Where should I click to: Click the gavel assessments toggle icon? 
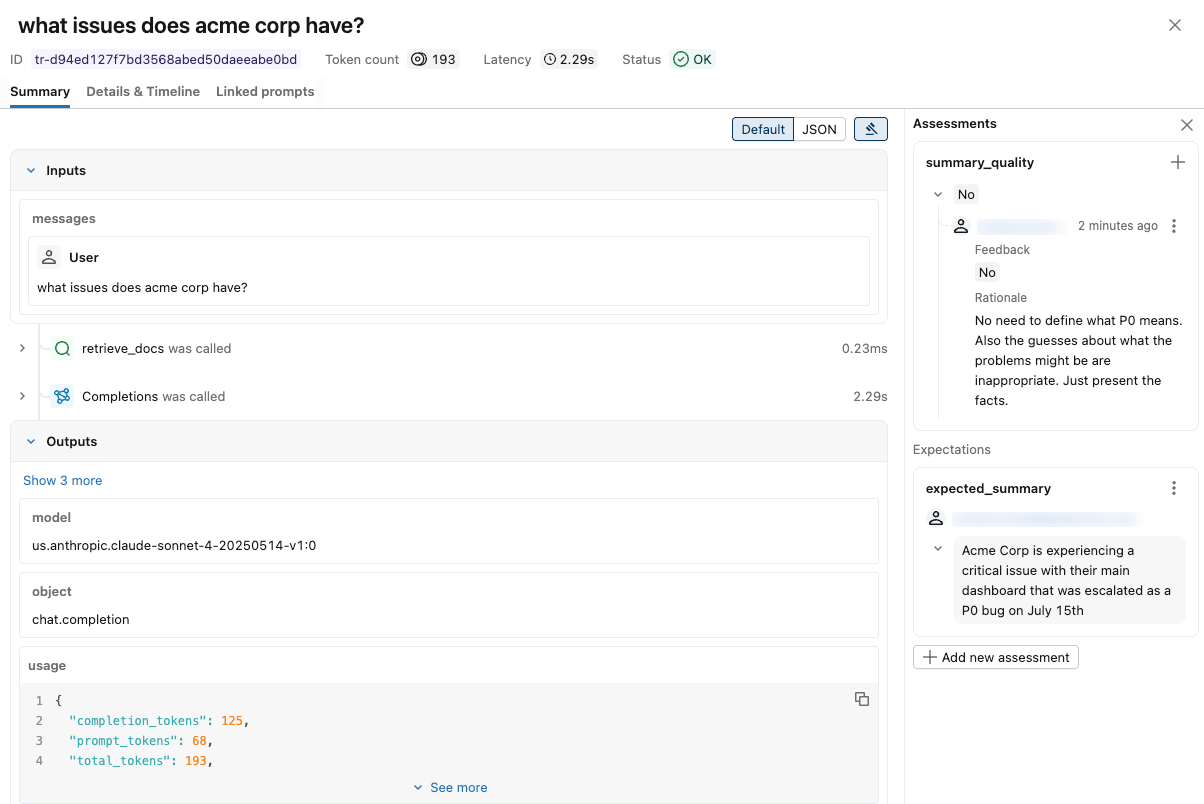click(870, 129)
